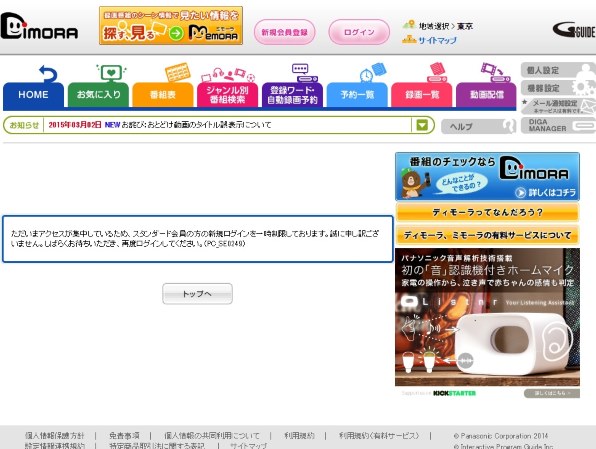Expand the お知らせ news dropdown arrow
This screenshot has height=449, width=596.
[422, 125]
